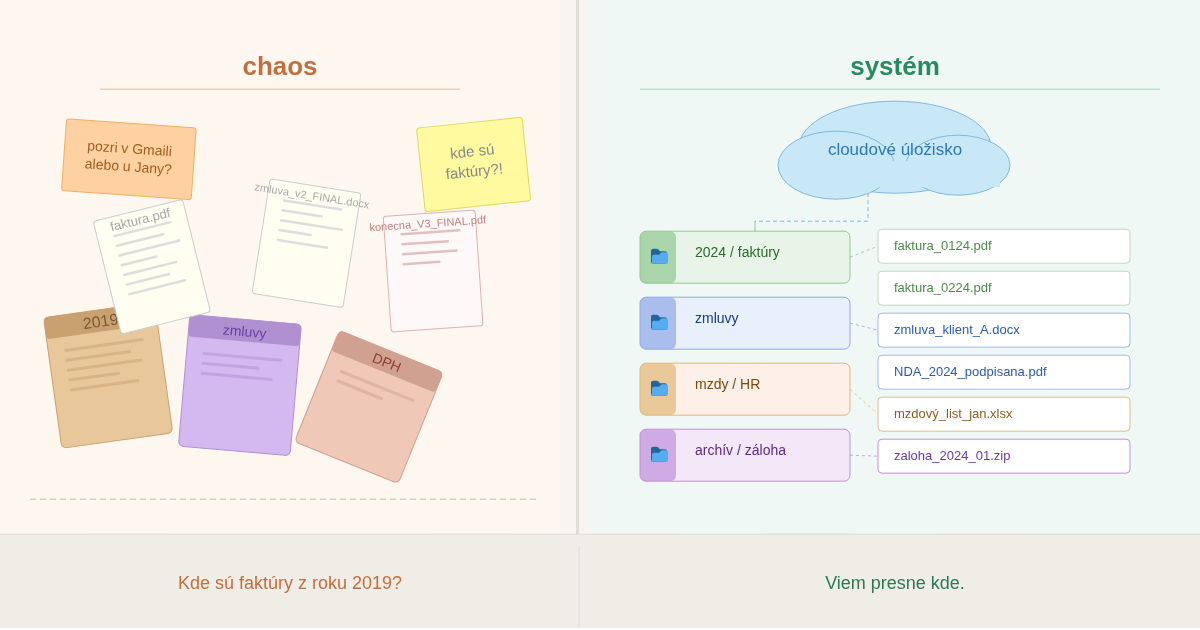Select the folder icon next to mzdy / HR
Image resolution: width=1200 pixels, height=630 pixels.
[659, 389]
